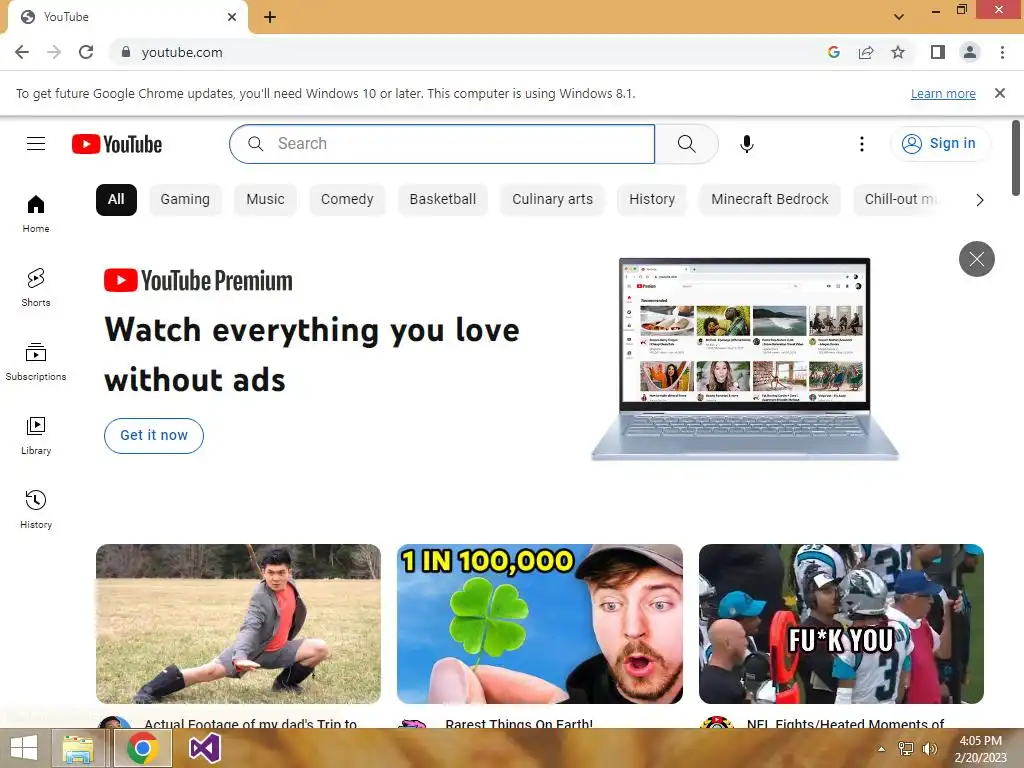
Task: Dismiss the Chrome update notice
Action: (999, 93)
